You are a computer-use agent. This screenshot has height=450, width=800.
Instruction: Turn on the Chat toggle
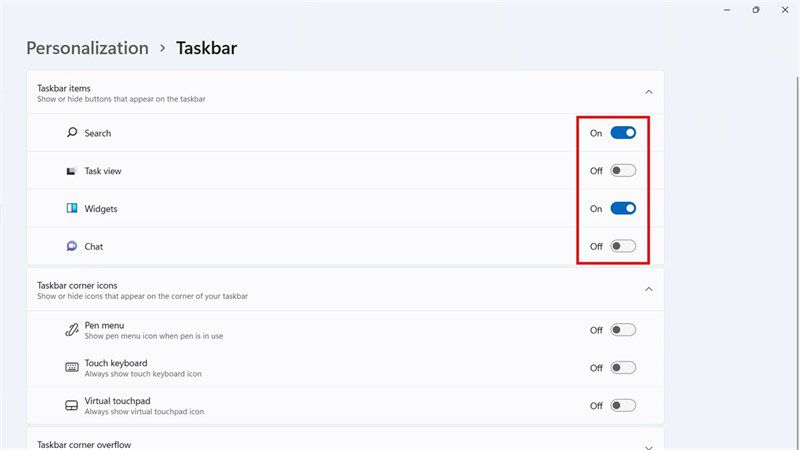coord(623,246)
